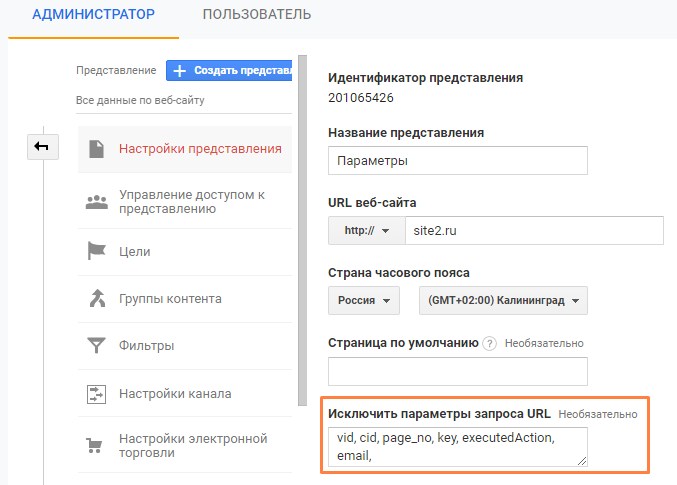Click the shopping cart e-commerce icon

point(94,445)
